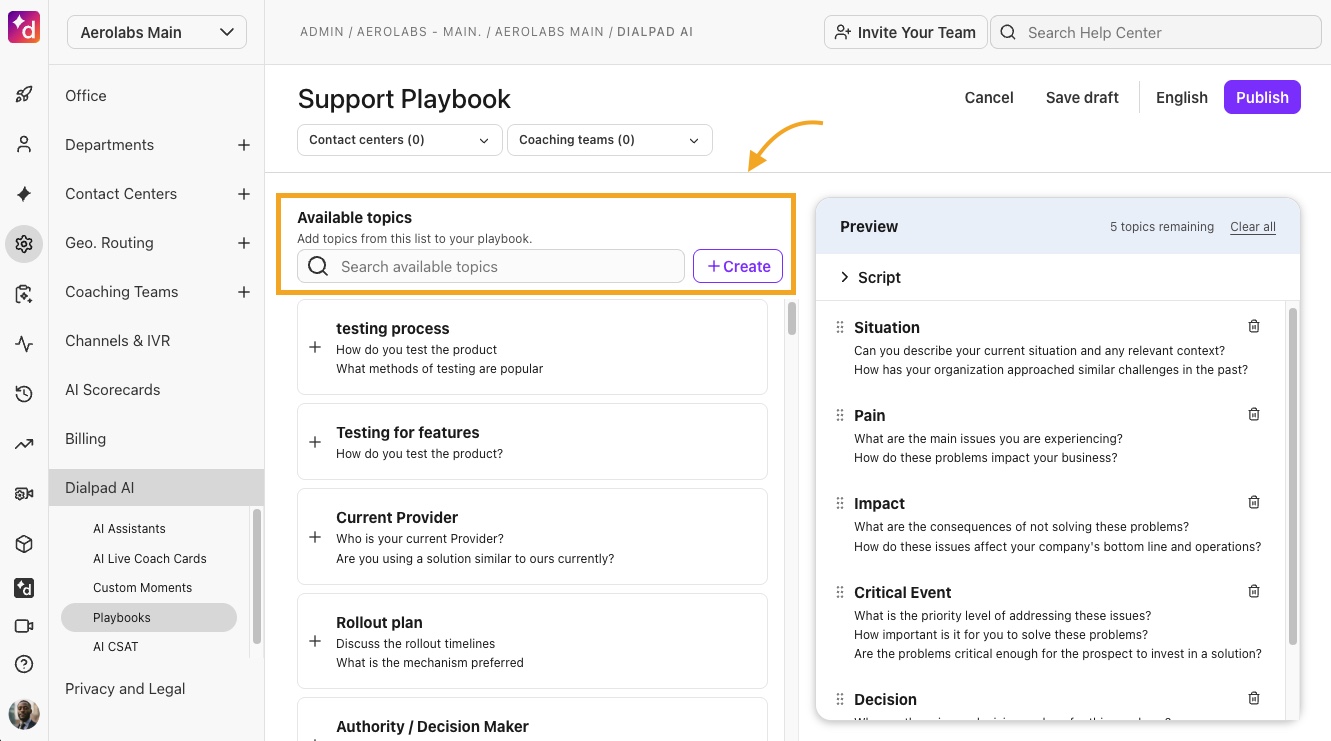Open the trending analytics arrow icon
Screen dimensions: 1331x741
(x=24, y=444)
